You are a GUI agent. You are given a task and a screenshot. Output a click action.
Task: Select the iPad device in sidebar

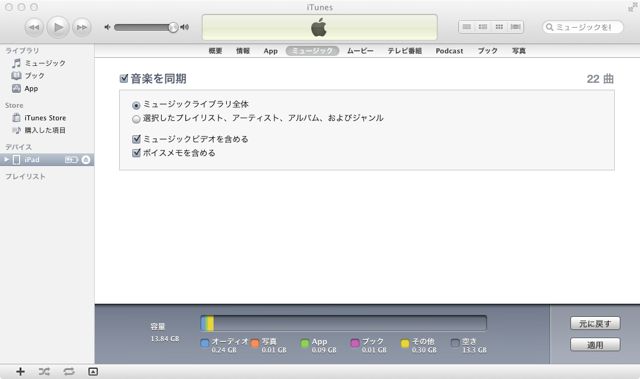click(47, 160)
